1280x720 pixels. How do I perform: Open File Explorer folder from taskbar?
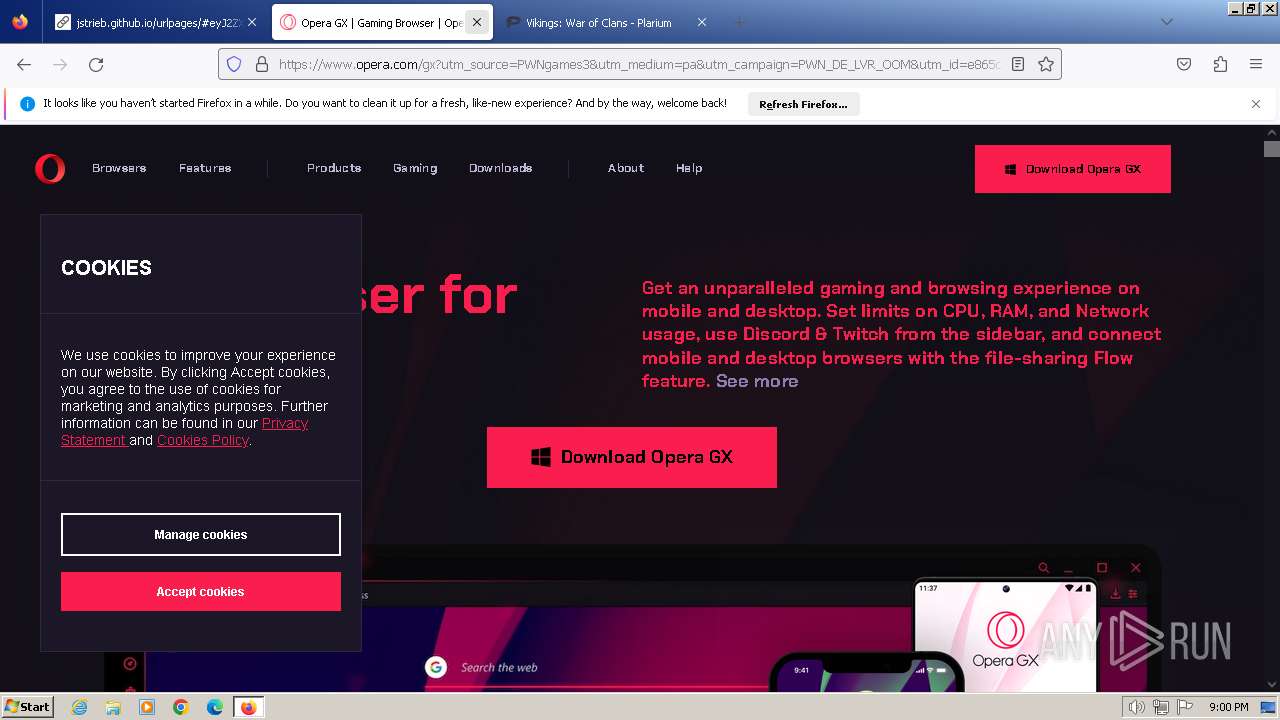click(113, 707)
